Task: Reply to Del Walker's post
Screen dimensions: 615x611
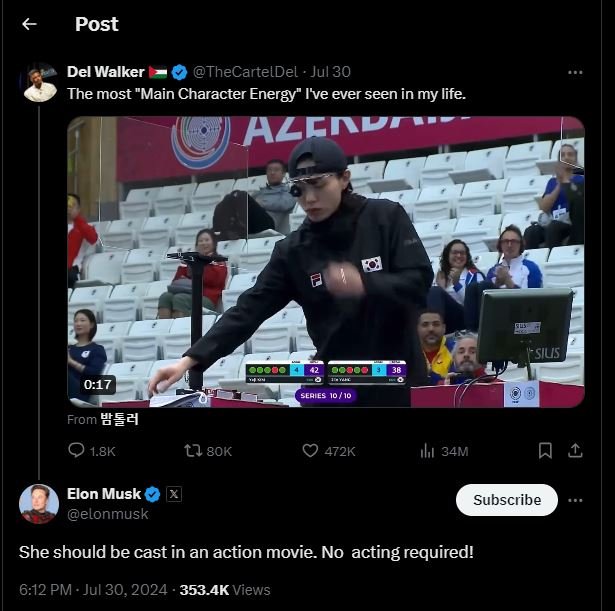Action: click(77, 451)
